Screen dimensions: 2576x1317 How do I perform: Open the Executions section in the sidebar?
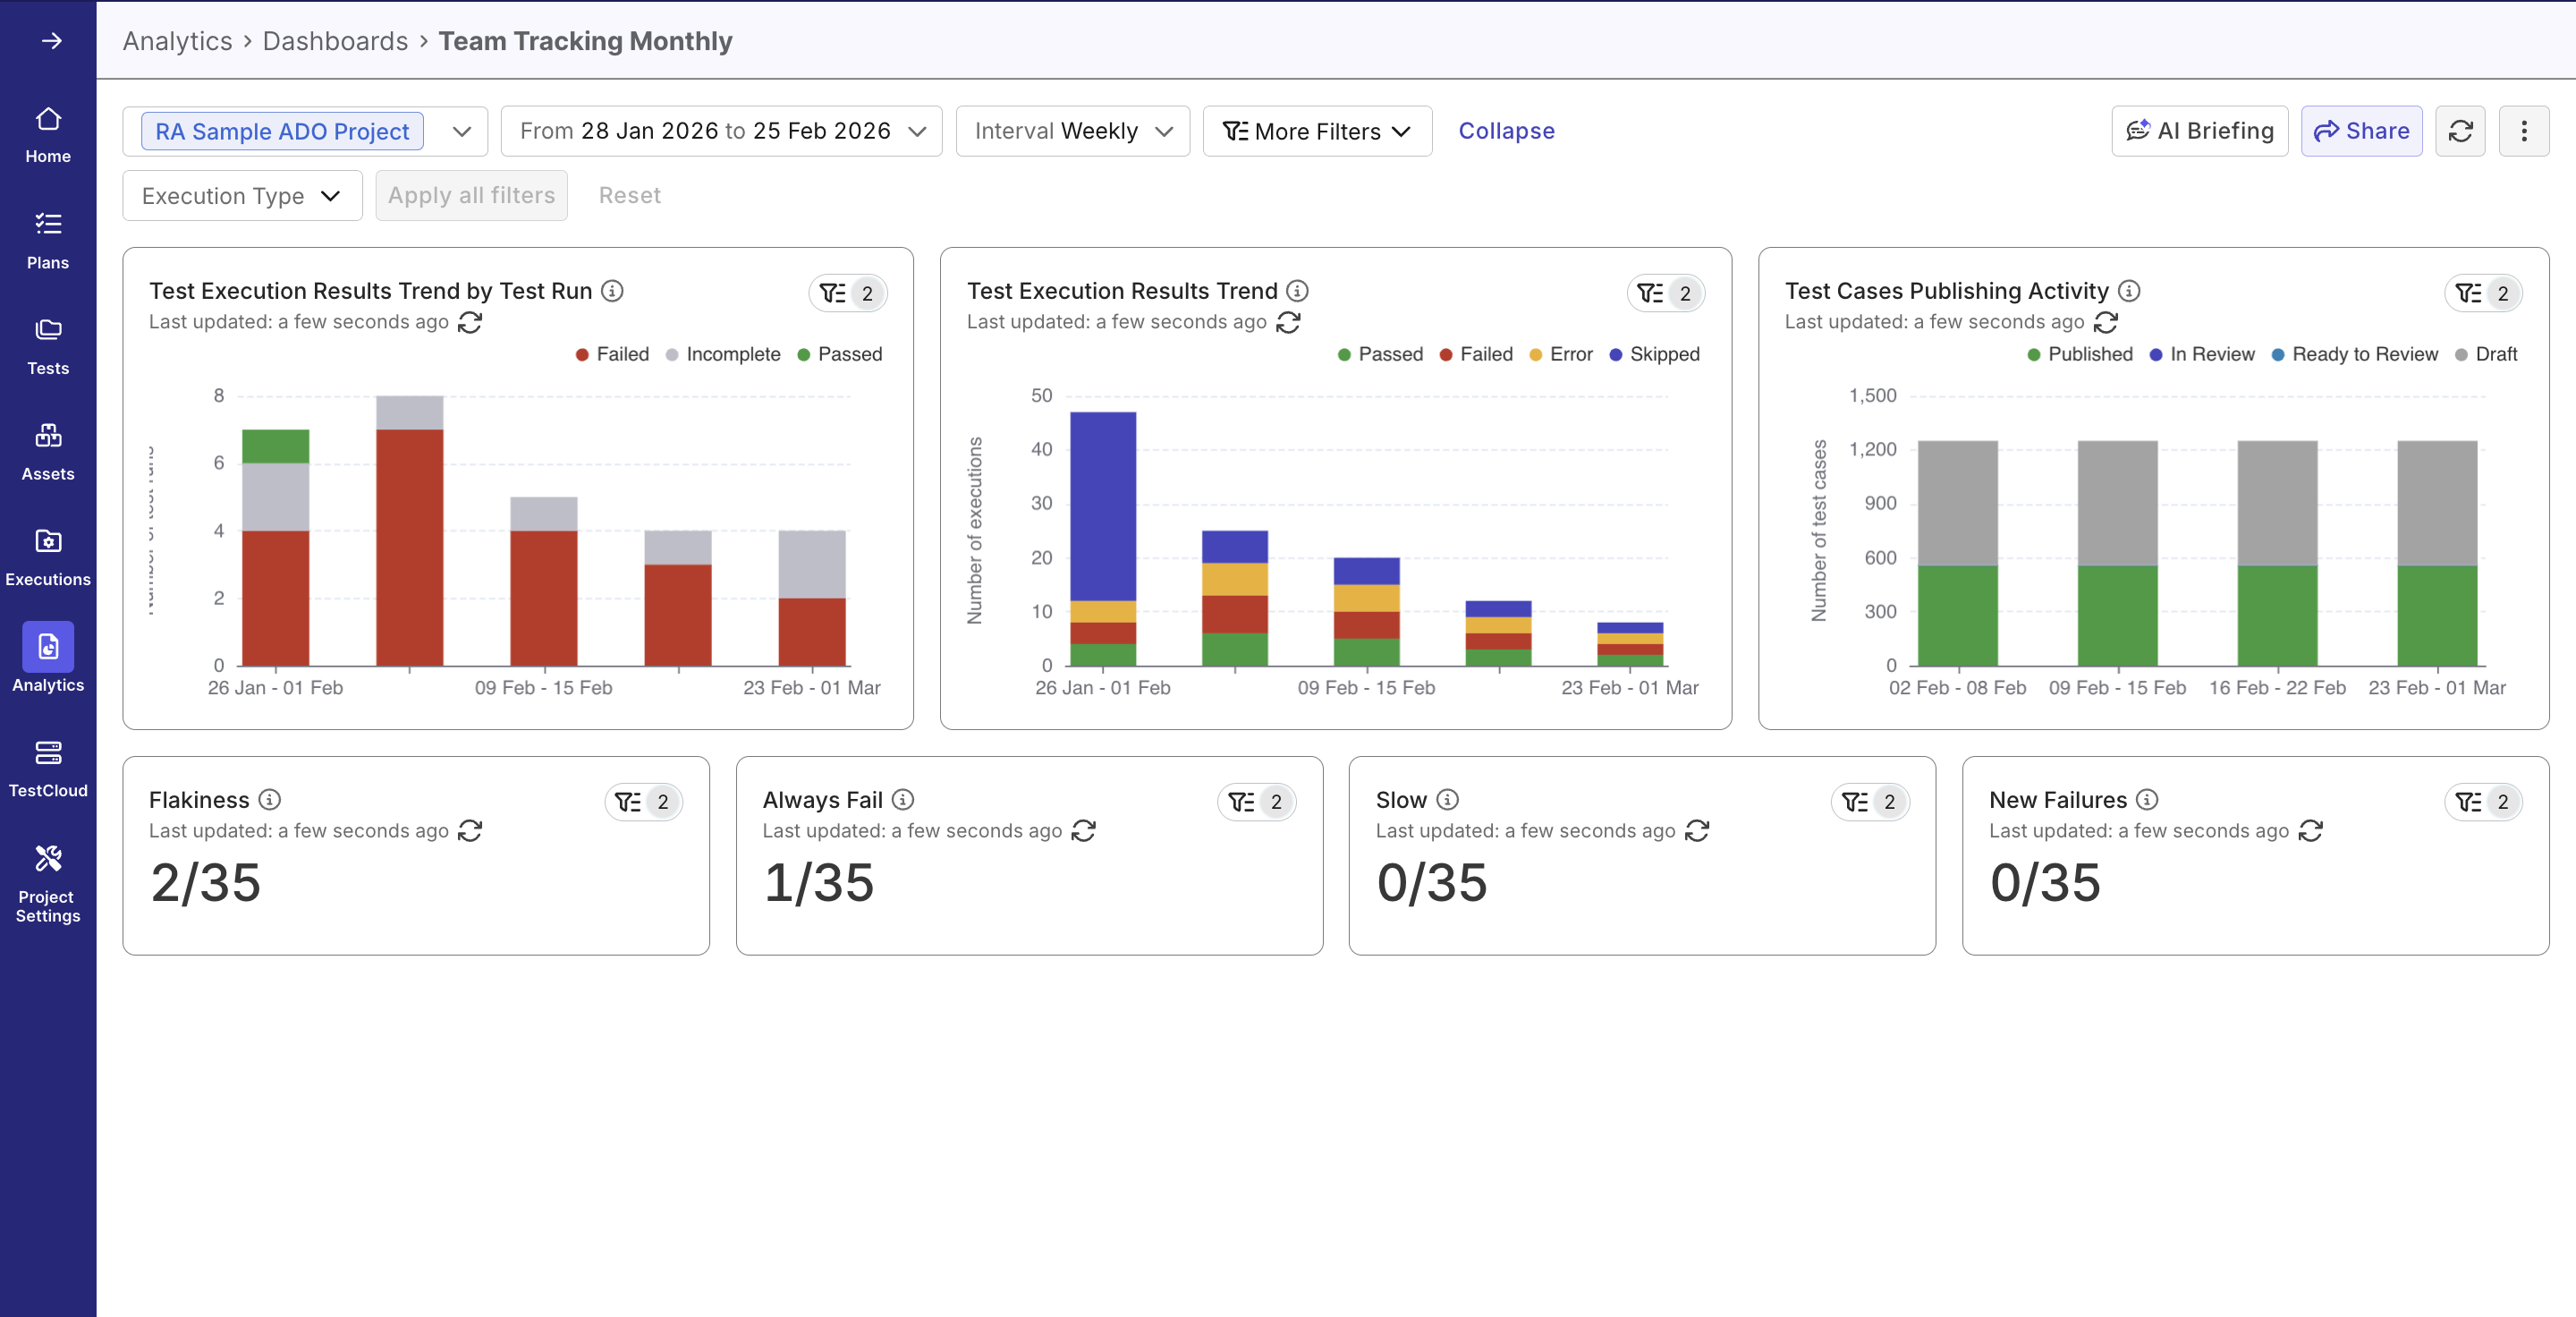[48, 556]
